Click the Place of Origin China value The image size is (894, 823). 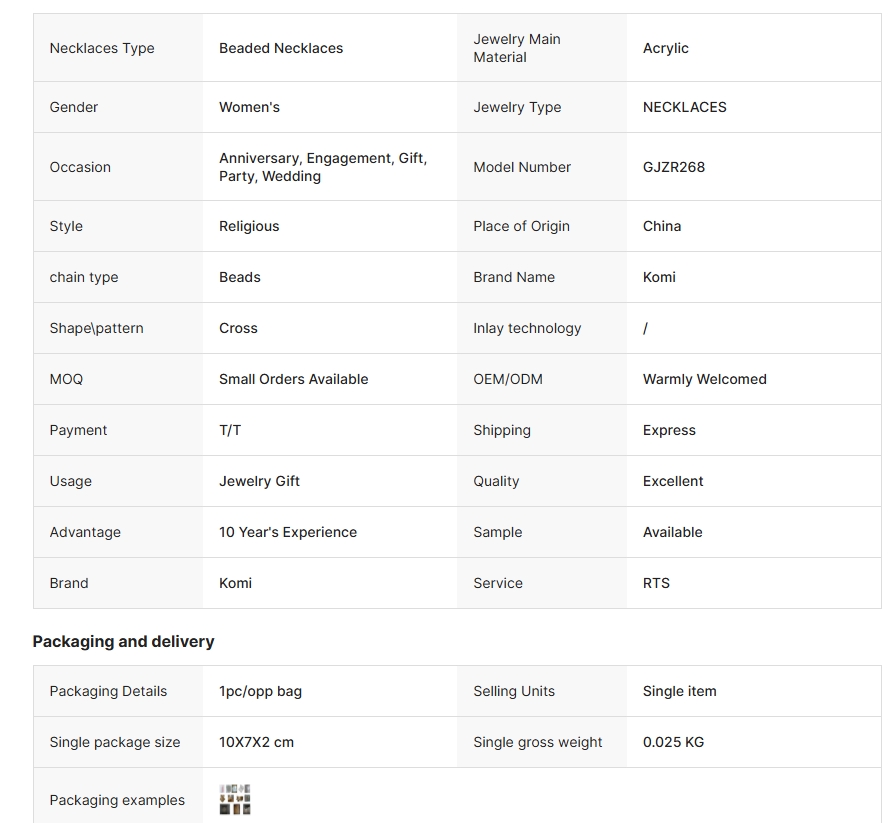tap(661, 226)
